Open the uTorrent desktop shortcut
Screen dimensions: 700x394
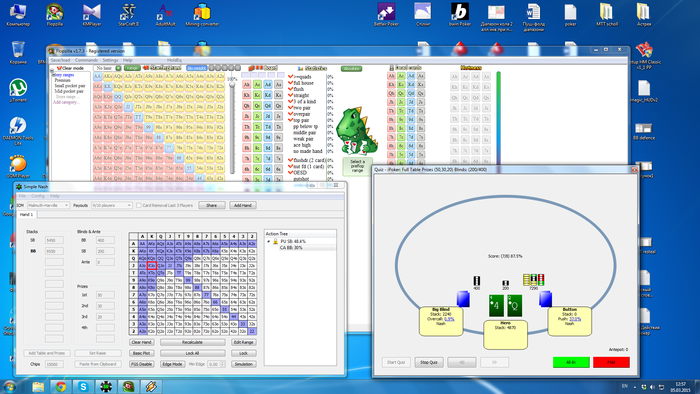[18, 91]
